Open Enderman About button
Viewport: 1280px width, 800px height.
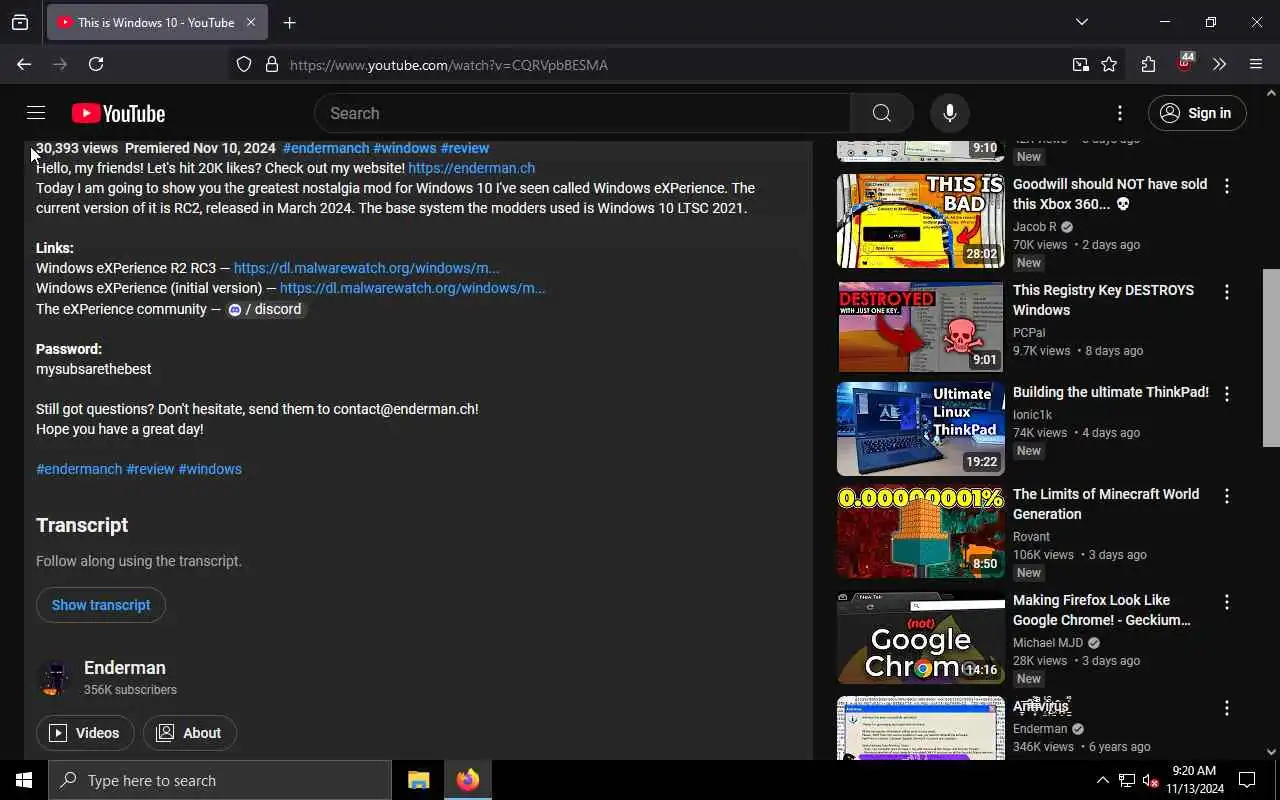pos(190,733)
